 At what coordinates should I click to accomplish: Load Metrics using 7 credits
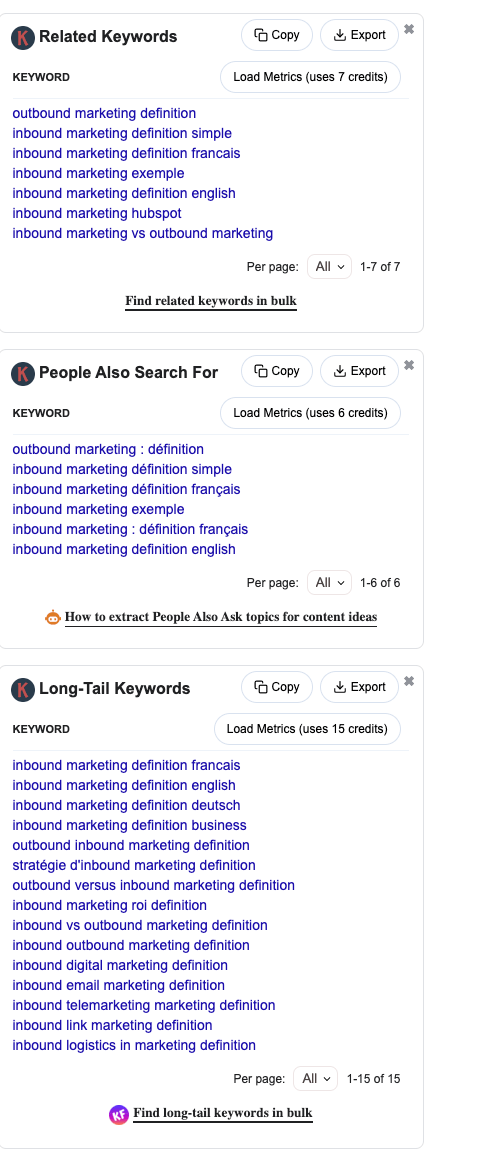pos(311,77)
